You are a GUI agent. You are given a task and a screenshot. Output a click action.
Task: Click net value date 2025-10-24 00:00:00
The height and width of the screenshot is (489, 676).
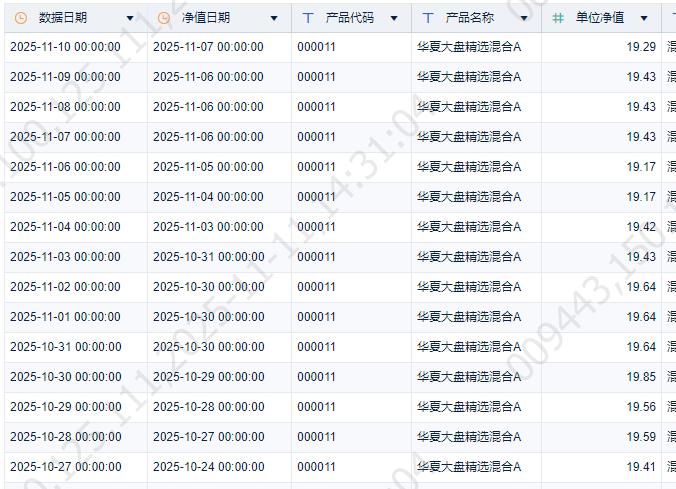tap(209, 467)
